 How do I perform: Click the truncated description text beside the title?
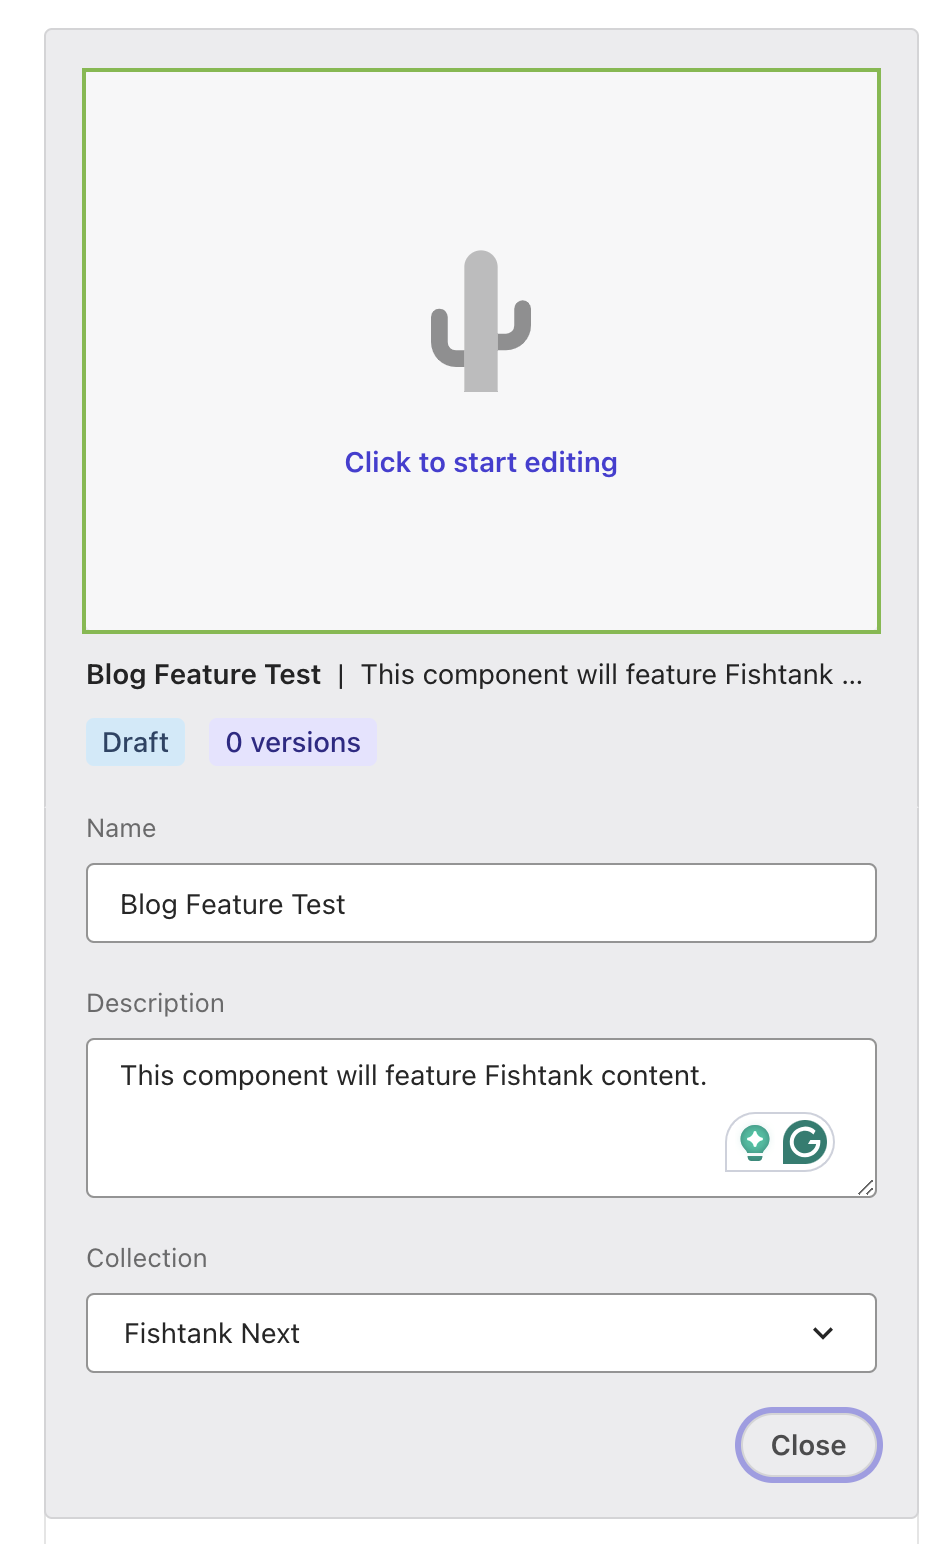click(612, 674)
